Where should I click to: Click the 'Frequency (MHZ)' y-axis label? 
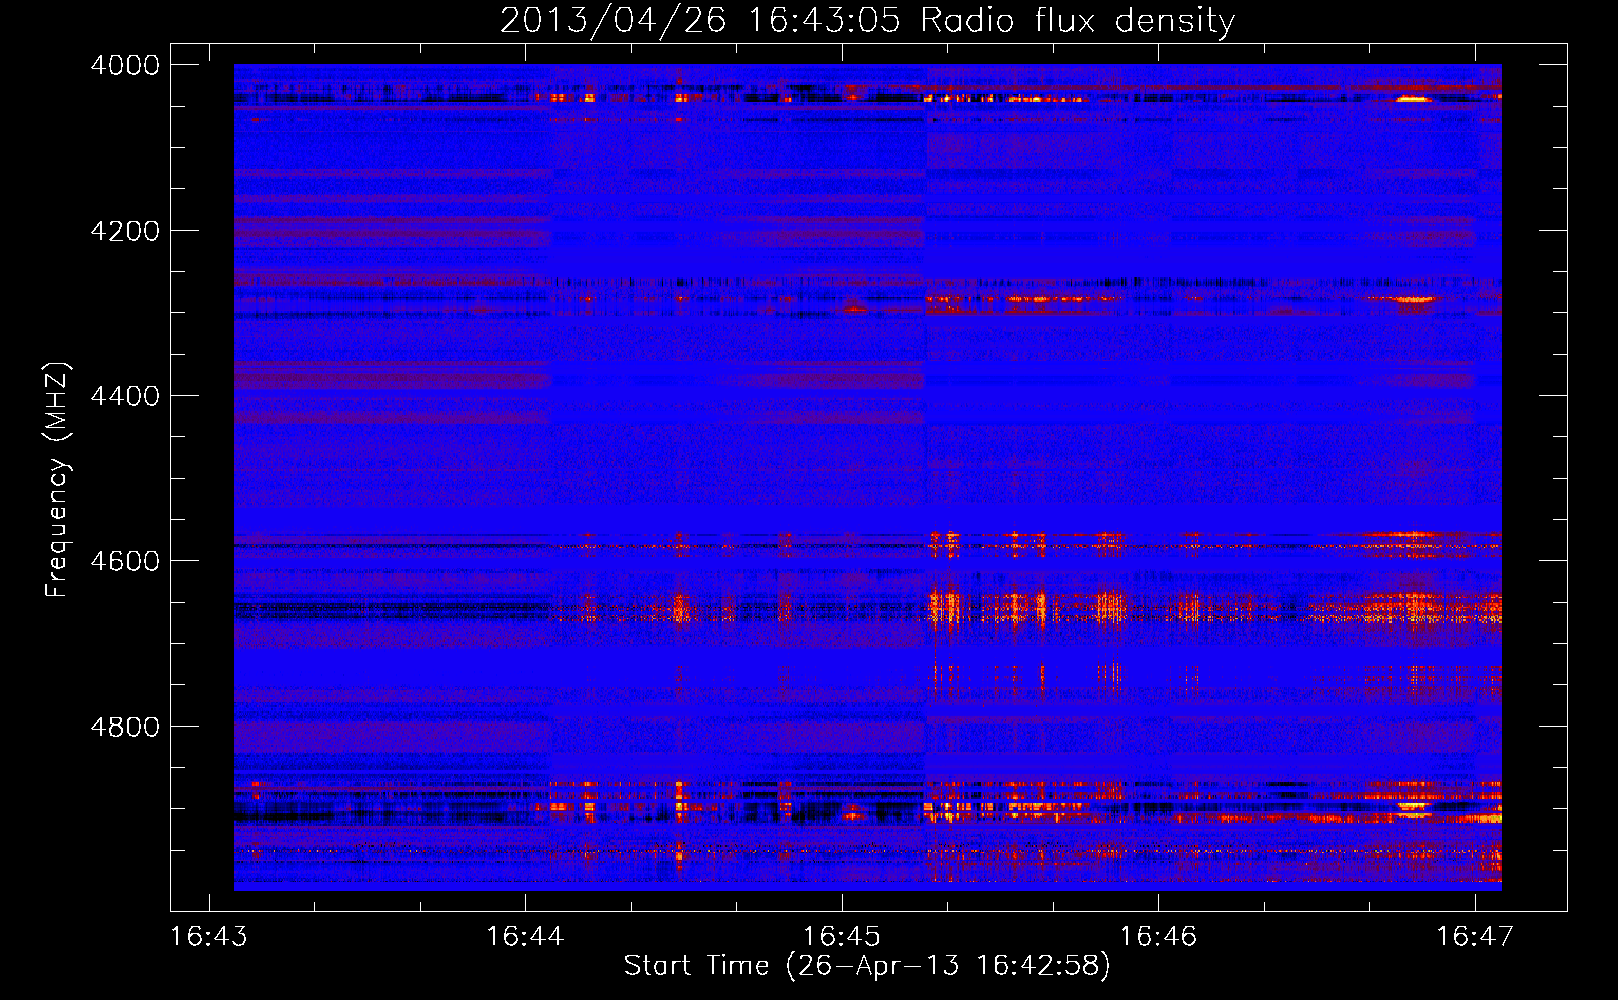(x=58, y=480)
